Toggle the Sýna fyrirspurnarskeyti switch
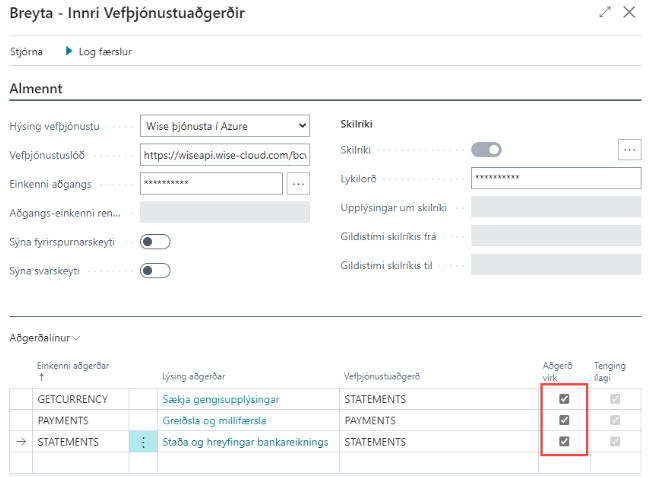651x477 pixels. pyautogui.click(x=155, y=241)
